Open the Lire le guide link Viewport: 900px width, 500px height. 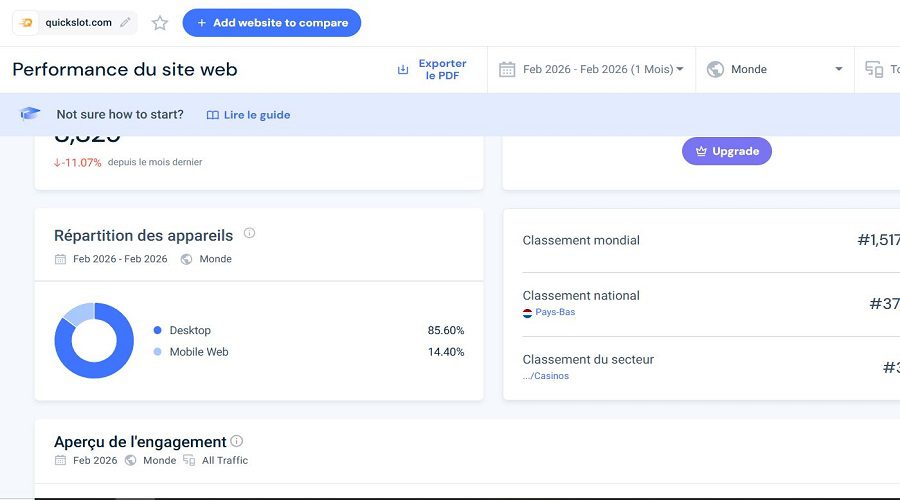pos(249,115)
